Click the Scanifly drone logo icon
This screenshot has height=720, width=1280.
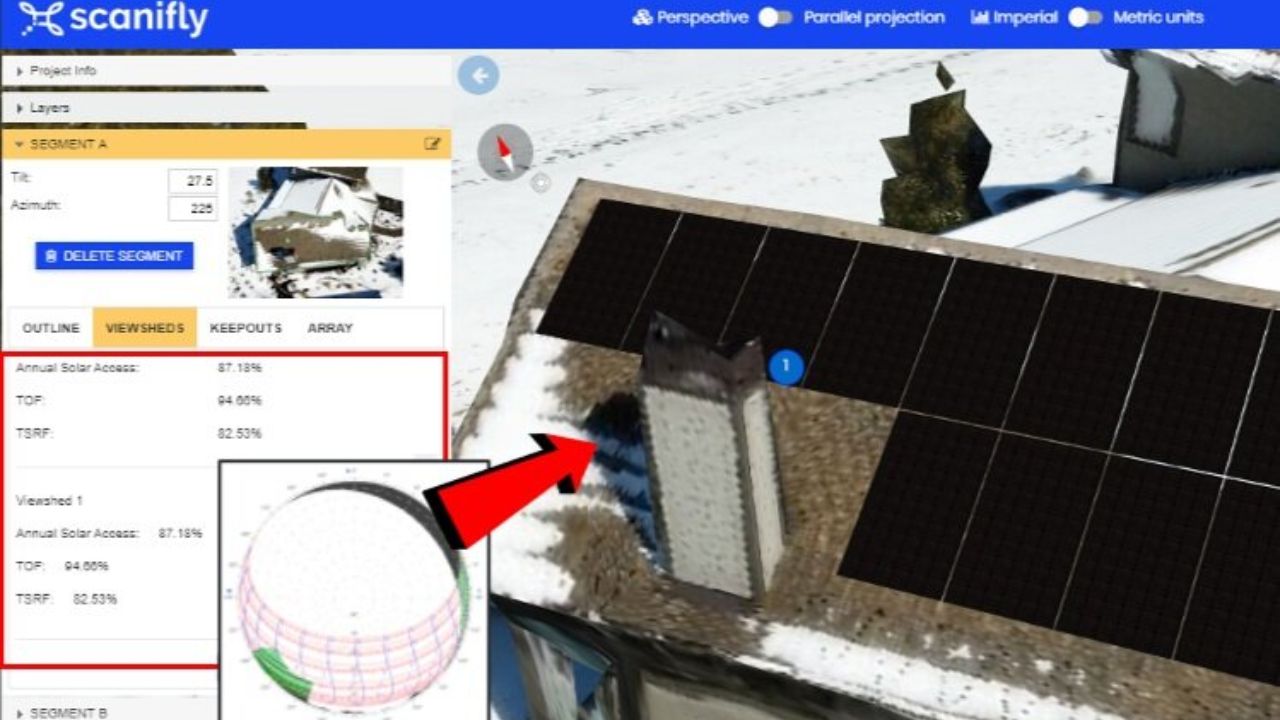click(41, 18)
